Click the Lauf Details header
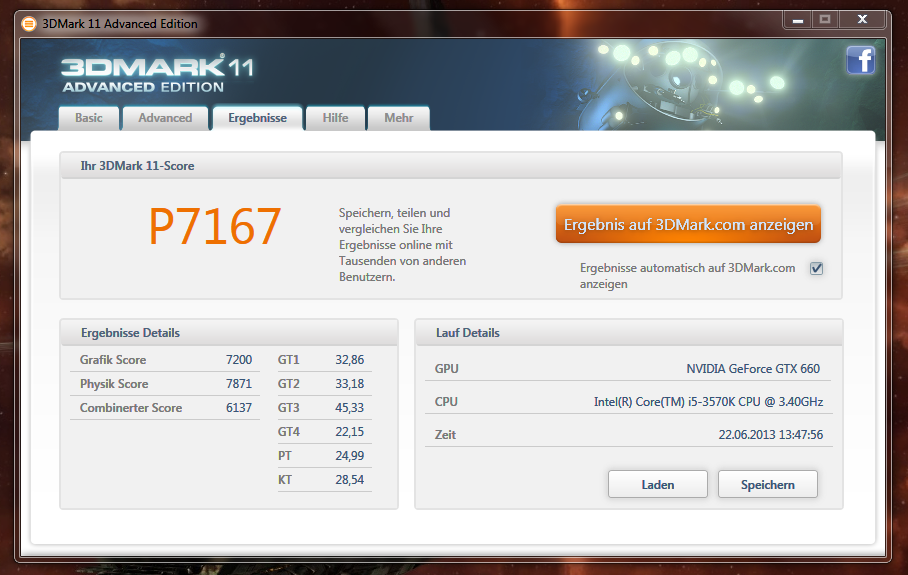 pos(468,333)
